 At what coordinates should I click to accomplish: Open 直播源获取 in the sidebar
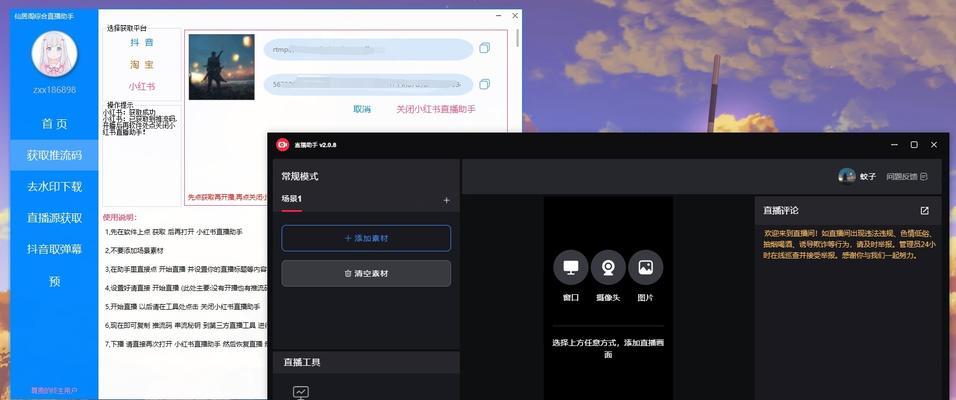click(54, 218)
